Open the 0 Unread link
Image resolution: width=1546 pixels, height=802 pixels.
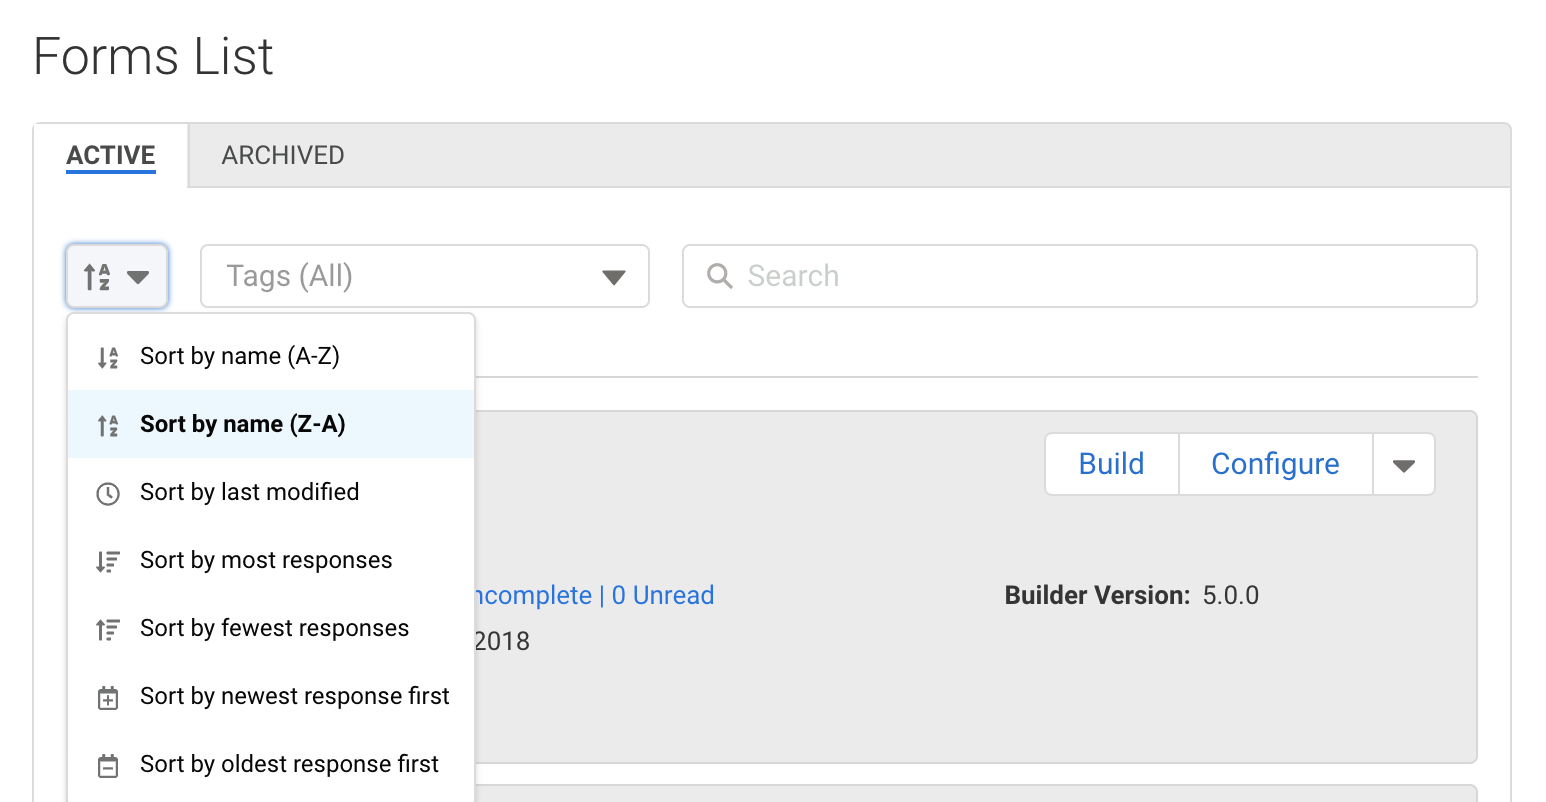663,595
